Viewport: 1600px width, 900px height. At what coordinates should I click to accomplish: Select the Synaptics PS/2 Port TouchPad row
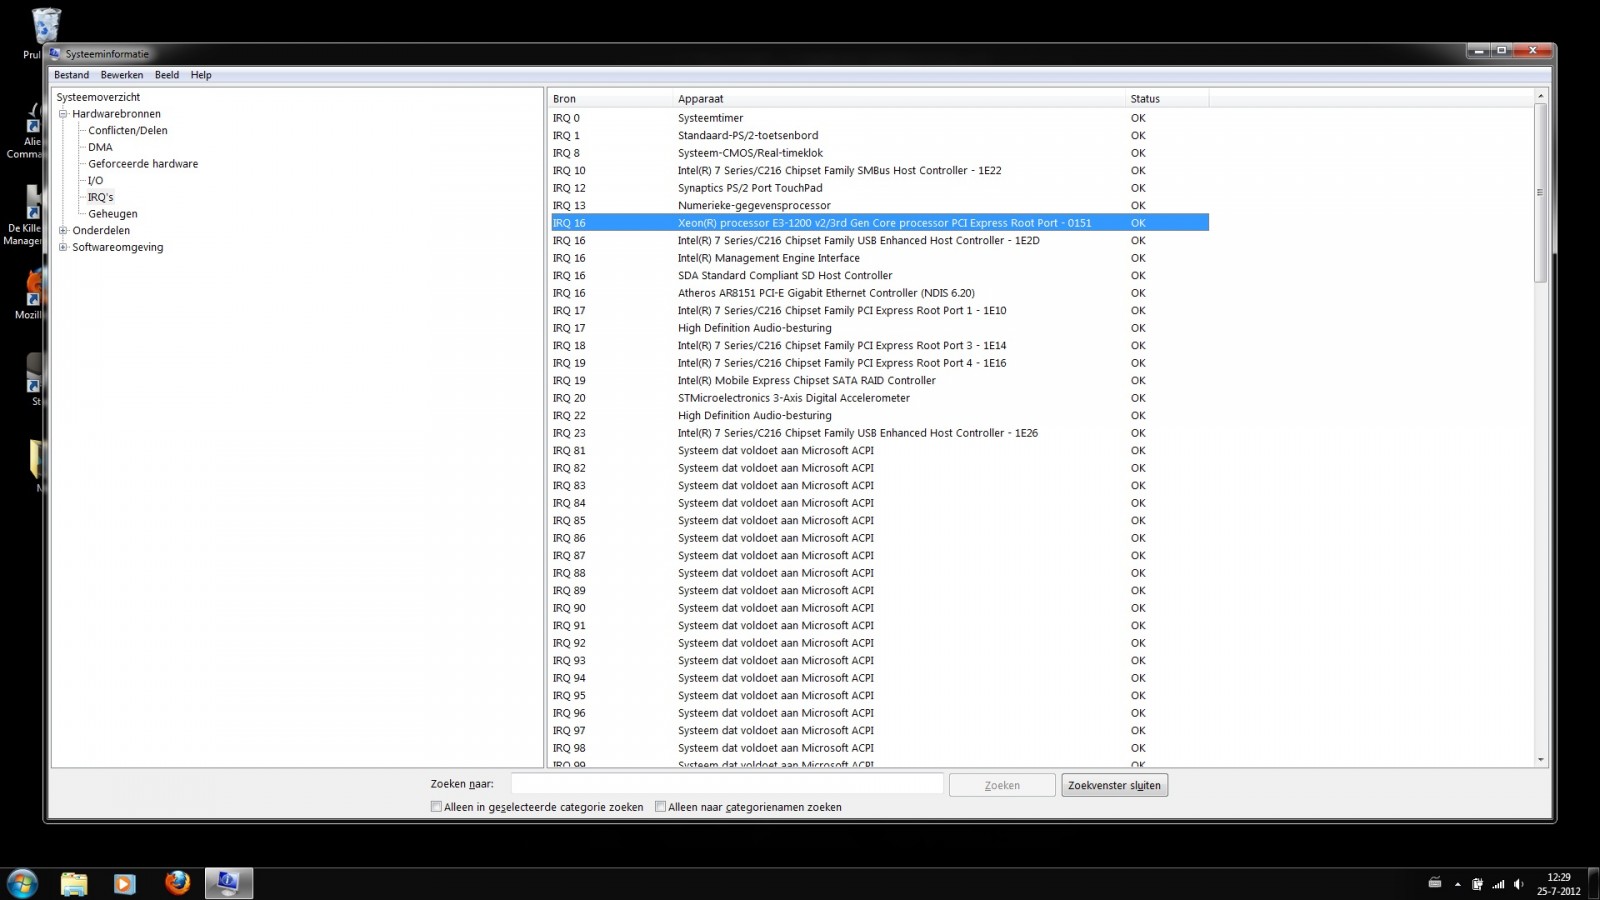coord(880,188)
